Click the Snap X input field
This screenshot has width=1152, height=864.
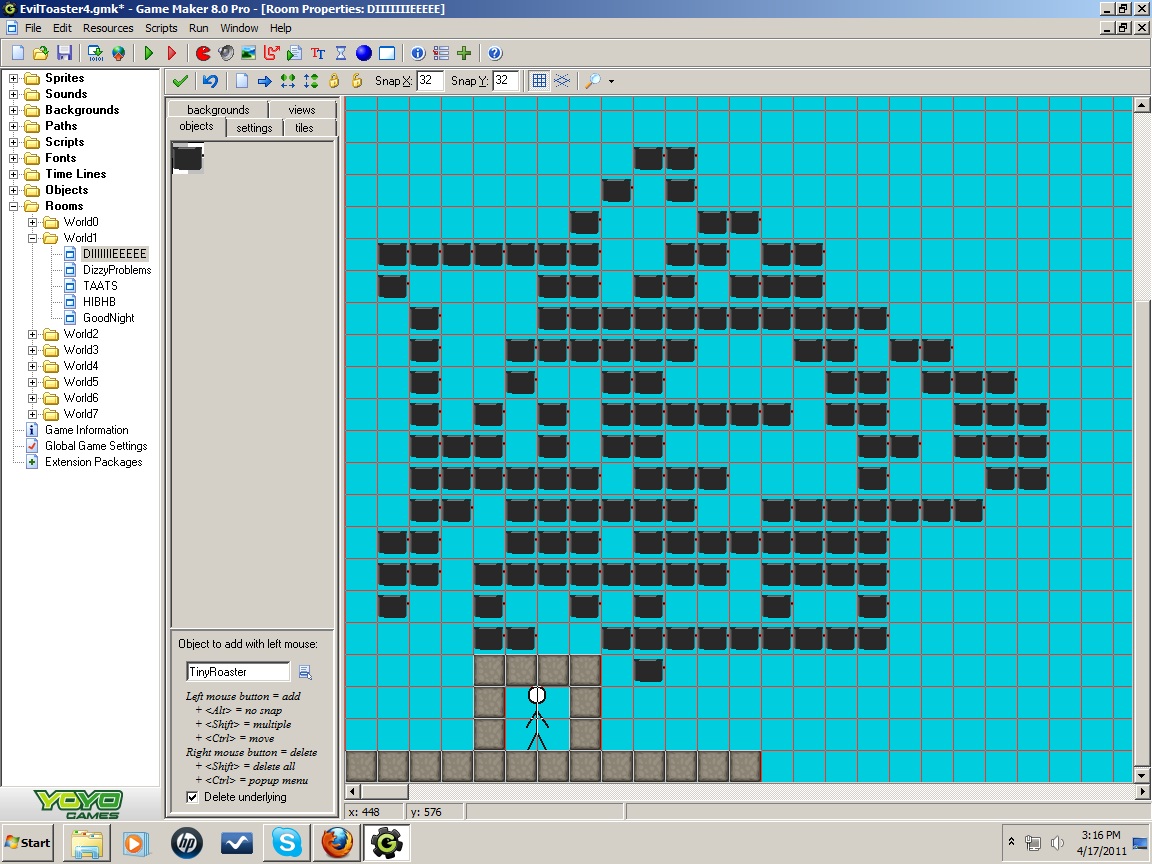point(429,81)
